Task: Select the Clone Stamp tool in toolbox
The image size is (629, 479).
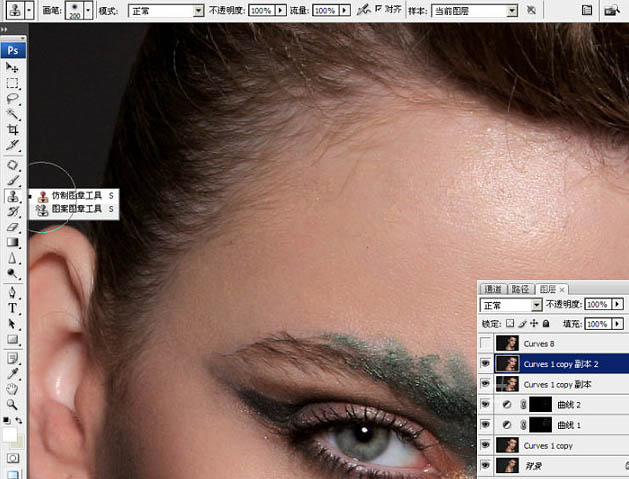Action: tap(13, 196)
